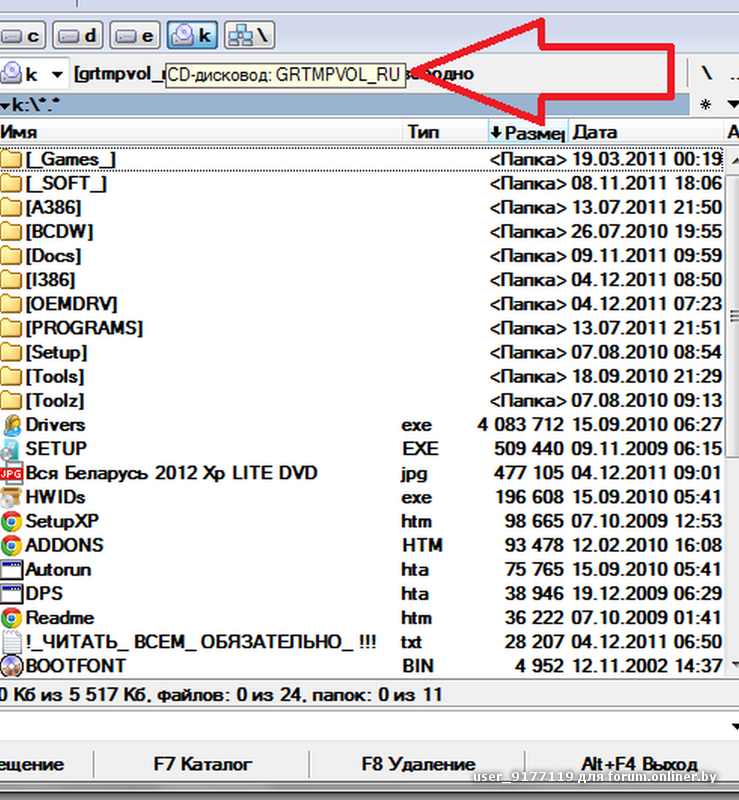The height and width of the screenshot is (800, 739).
Task: Select Drivers exe file icon
Action: [x=11, y=425]
